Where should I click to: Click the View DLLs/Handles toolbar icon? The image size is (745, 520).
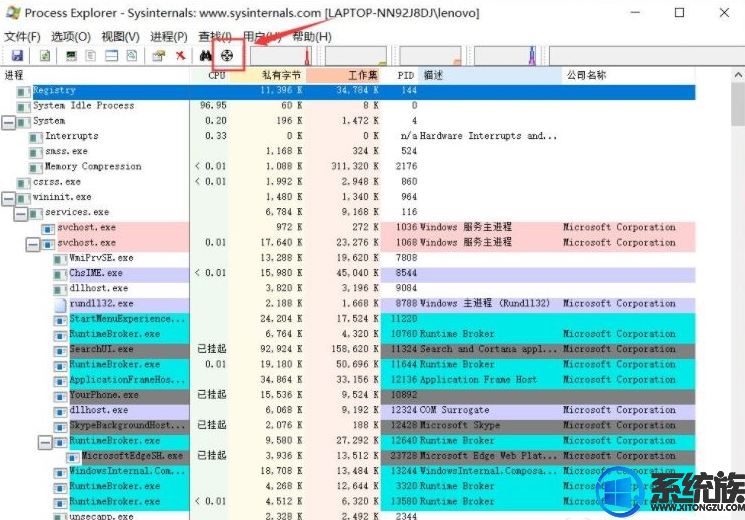pos(132,56)
